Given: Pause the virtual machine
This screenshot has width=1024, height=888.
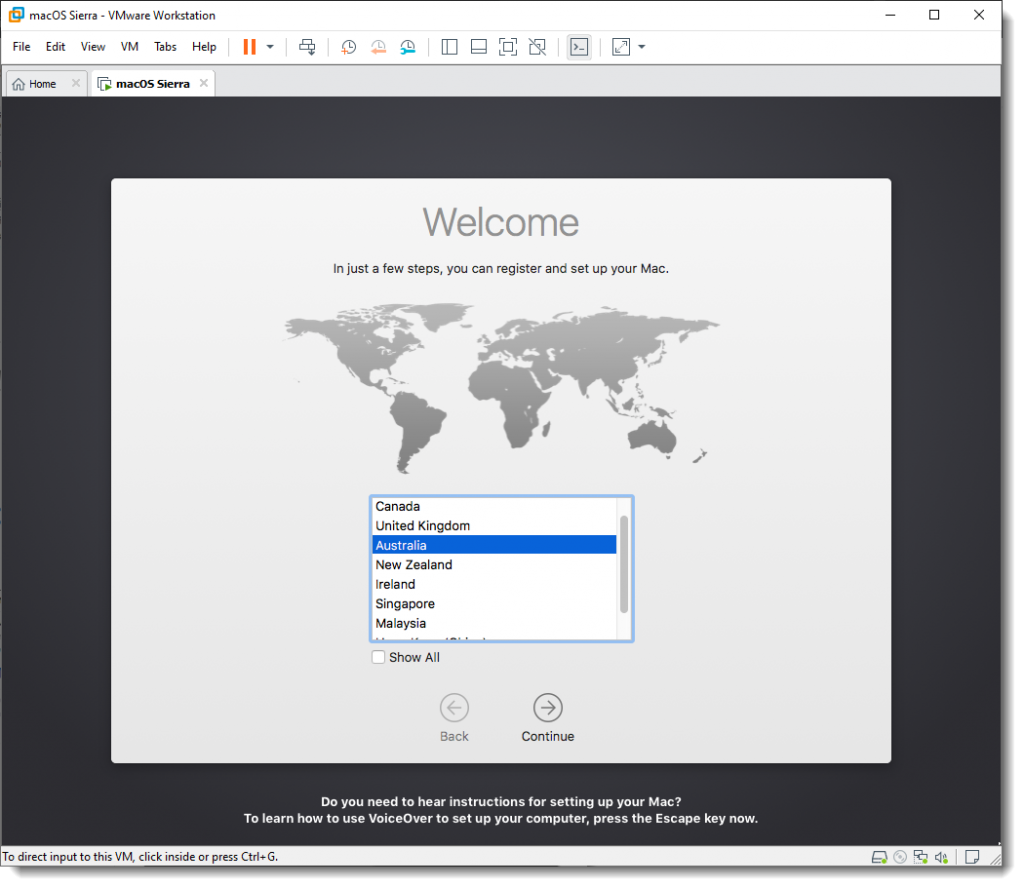Looking at the screenshot, I should click(249, 47).
